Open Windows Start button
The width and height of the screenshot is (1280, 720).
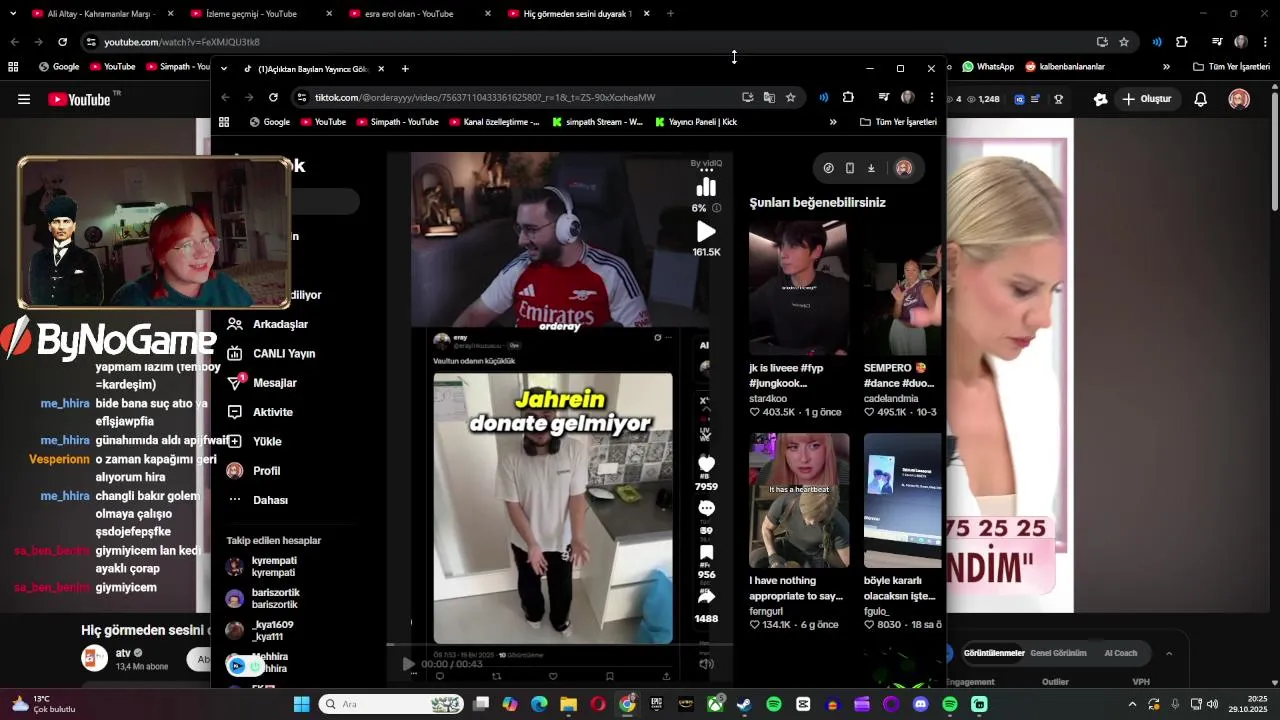click(301, 704)
